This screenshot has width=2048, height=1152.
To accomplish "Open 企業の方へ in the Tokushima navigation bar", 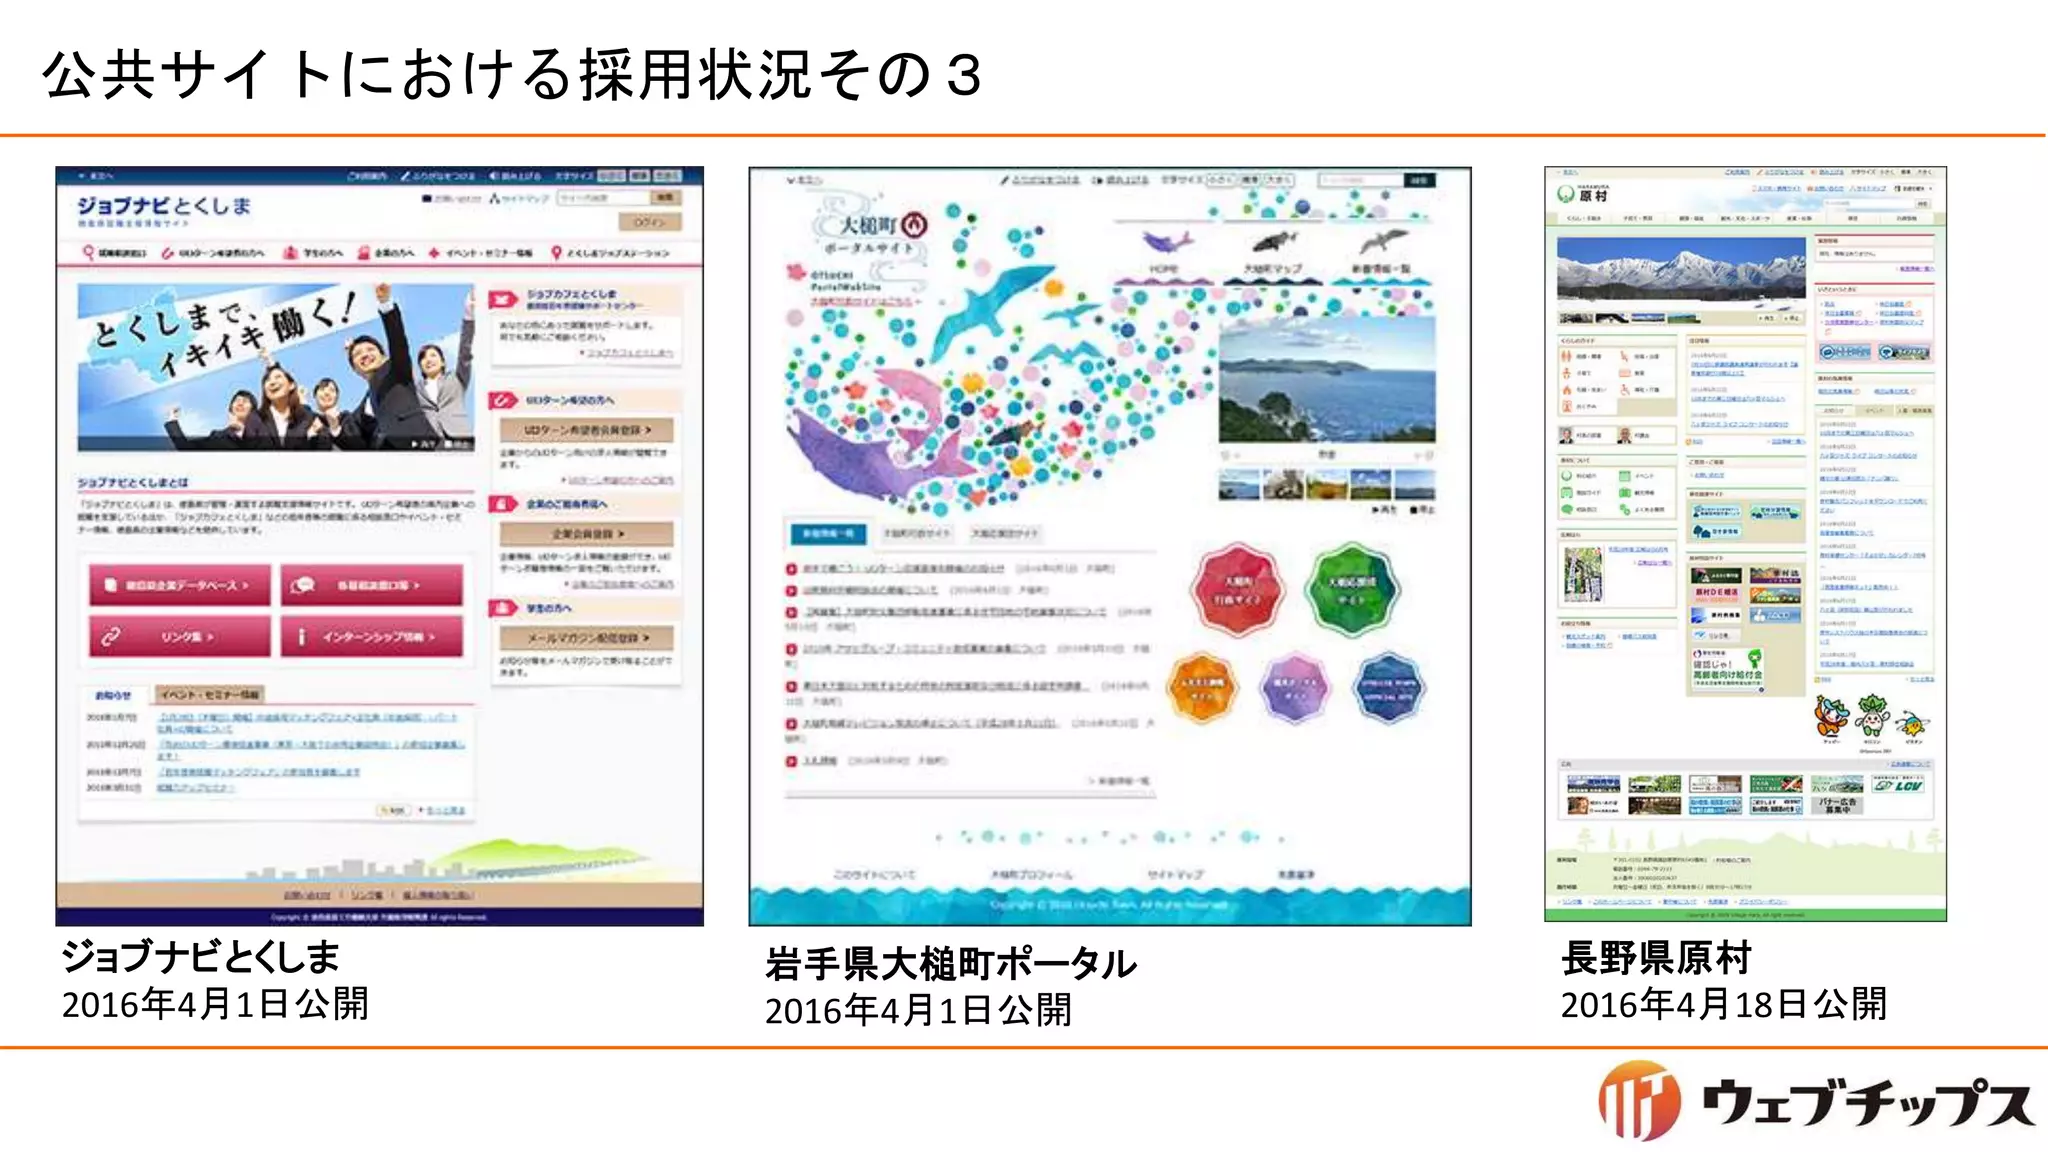I will point(386,254).
